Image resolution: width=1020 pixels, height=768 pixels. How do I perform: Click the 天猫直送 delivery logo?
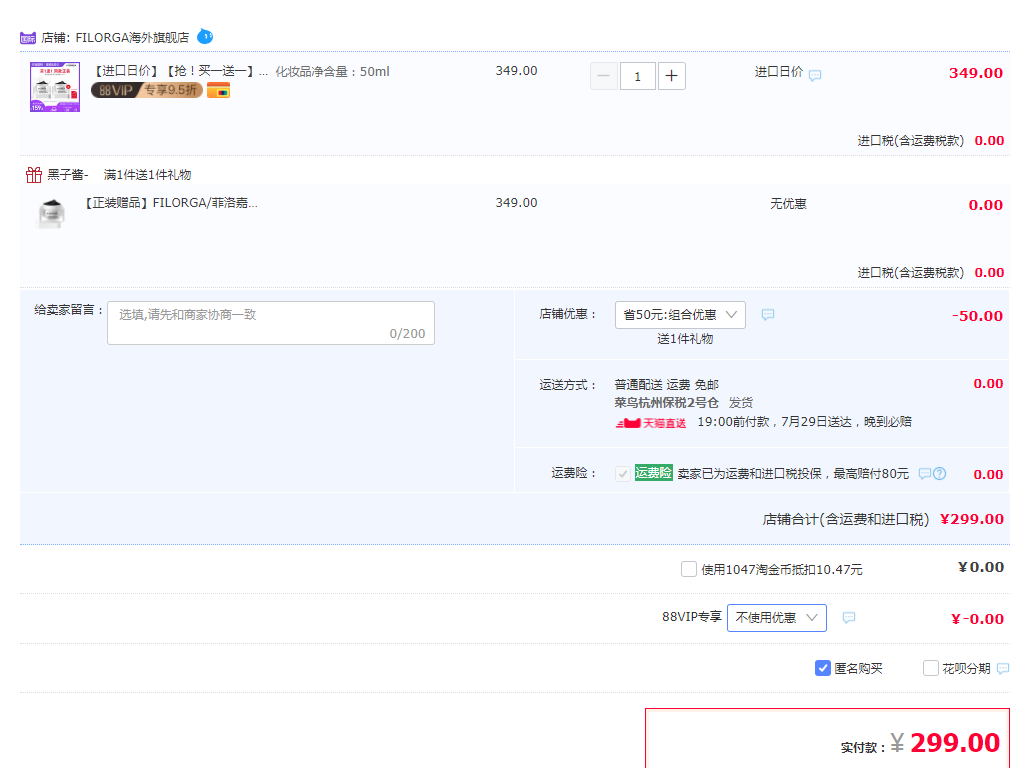point(651,423)
